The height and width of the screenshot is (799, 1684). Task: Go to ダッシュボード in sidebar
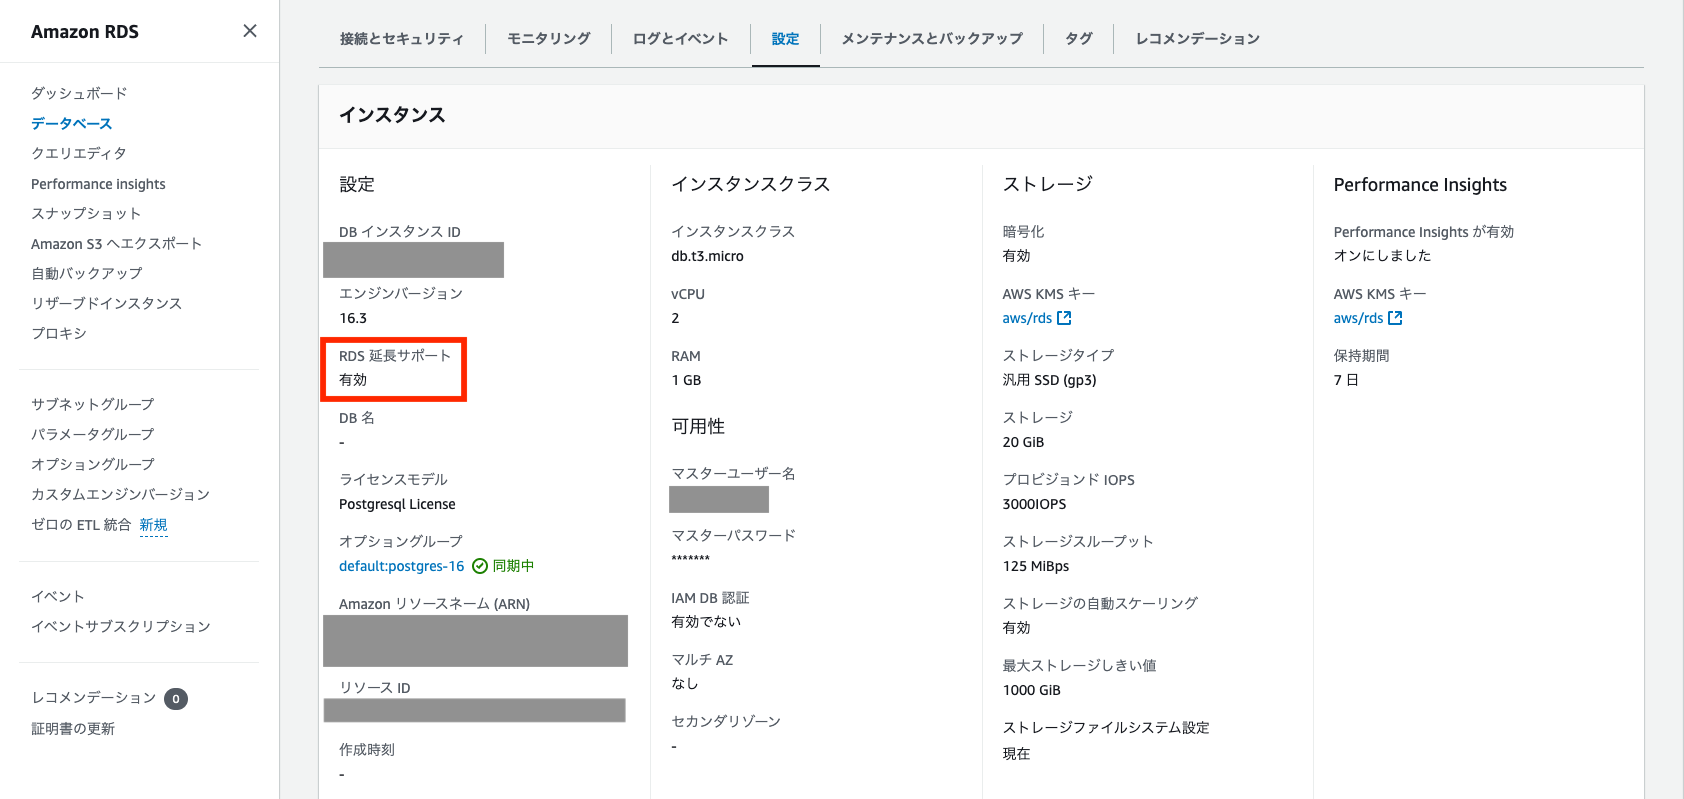(79, 93)
